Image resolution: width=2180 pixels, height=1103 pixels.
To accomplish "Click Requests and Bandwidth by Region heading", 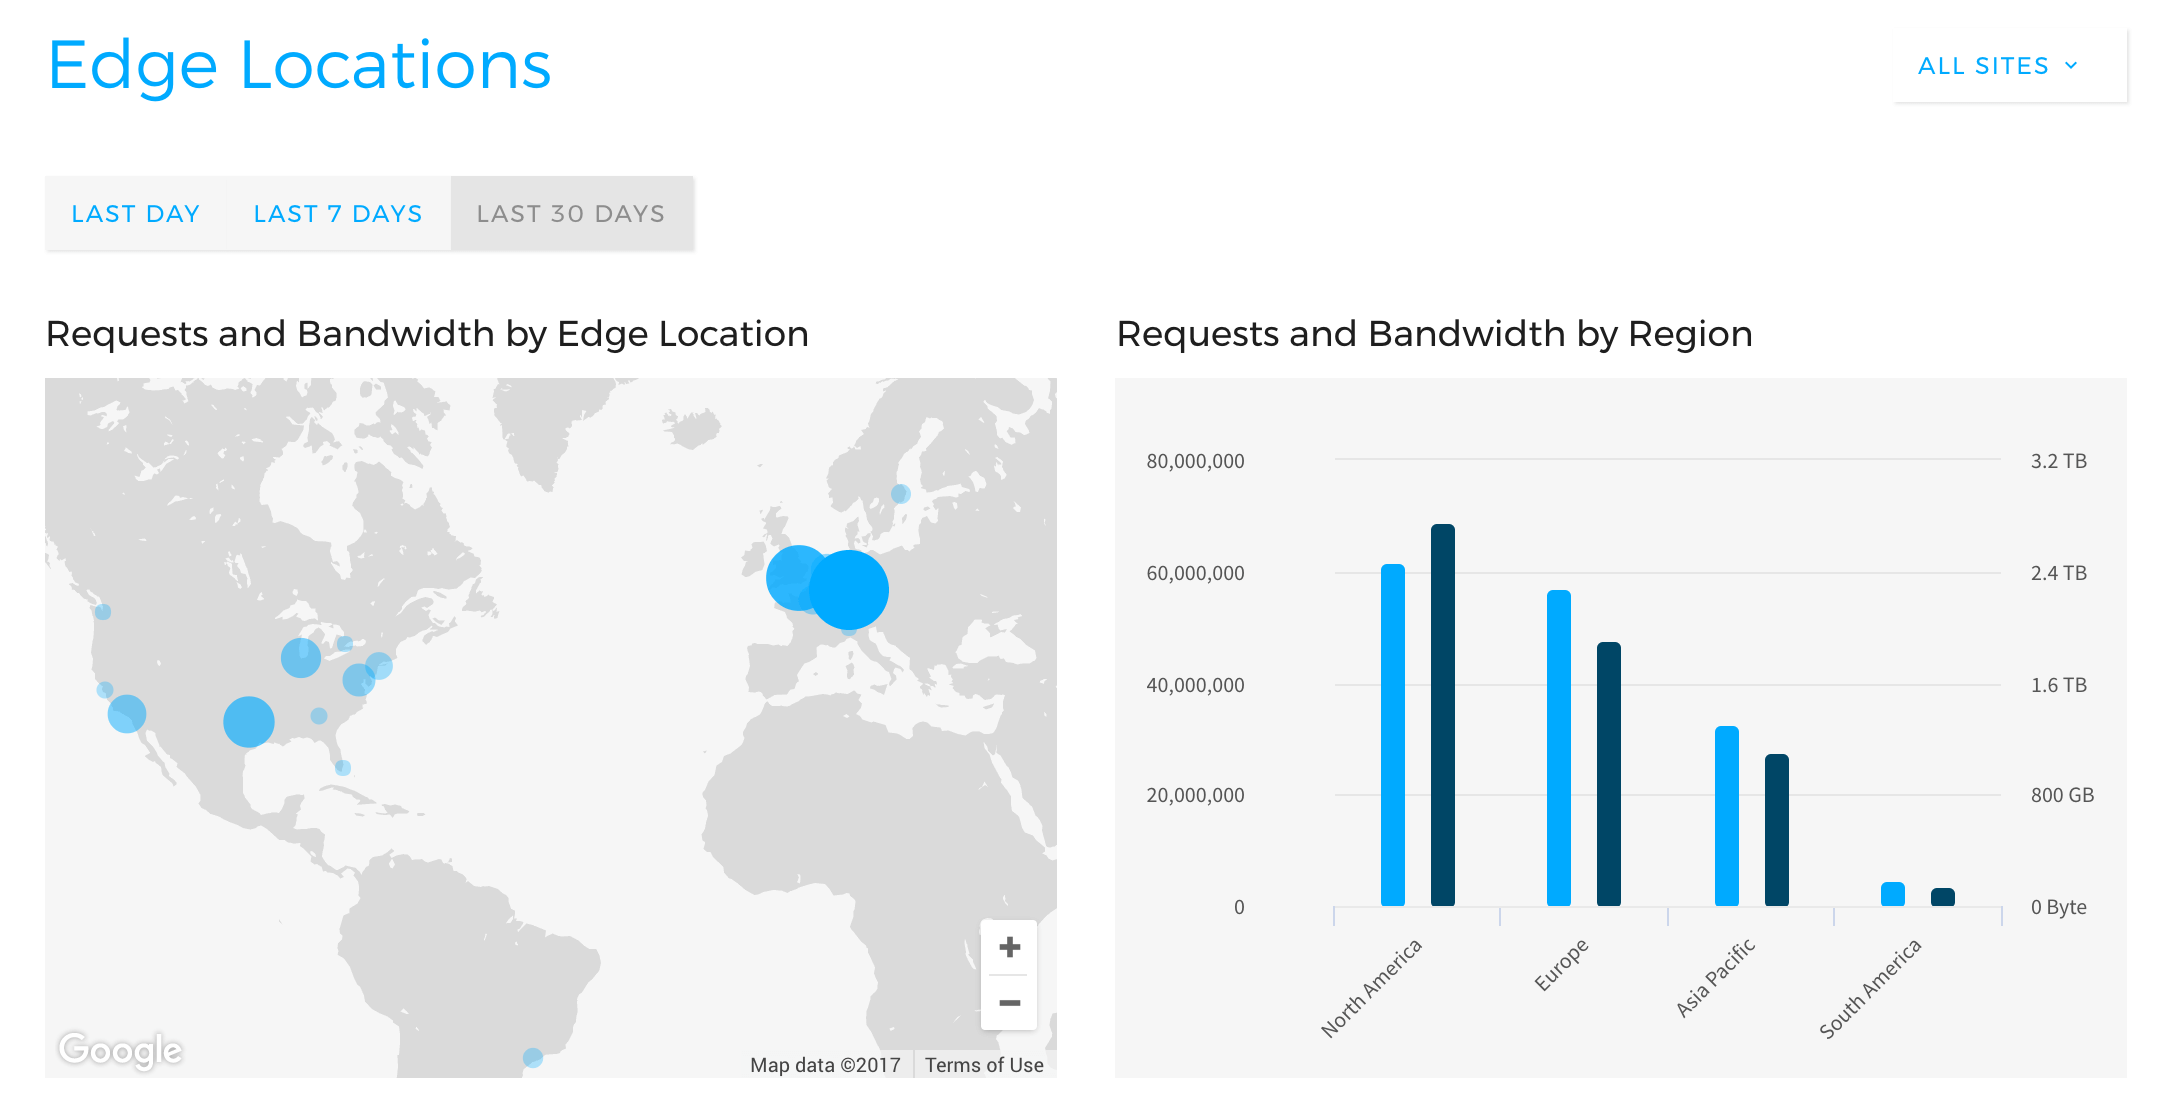I will point(1434,334).
